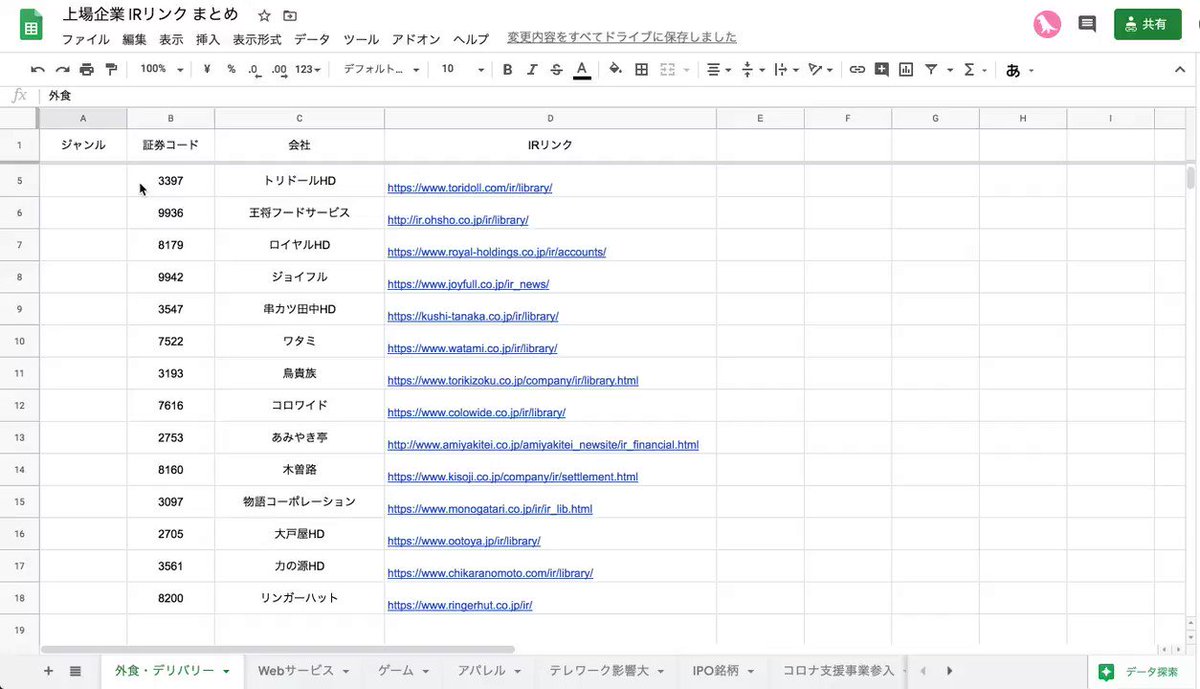Viewport: 1200px width, 689px height.
Task: Insert a comment from toolbar
Action: point(881,70)
